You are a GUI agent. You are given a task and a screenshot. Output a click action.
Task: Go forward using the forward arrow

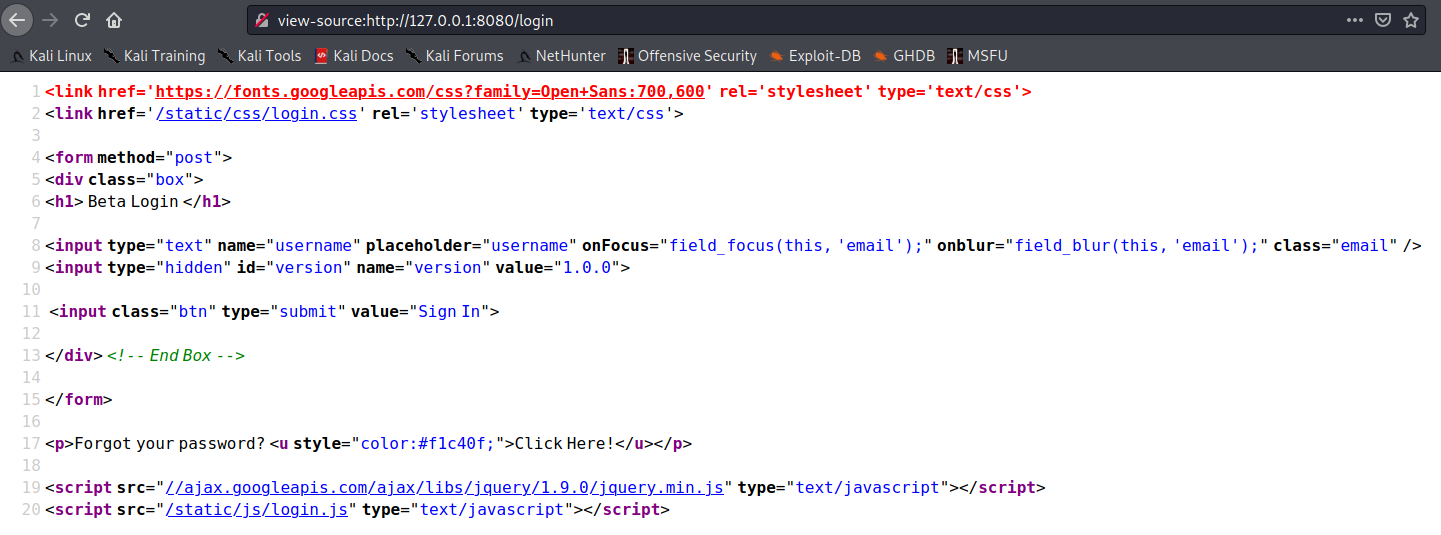(50, 19)
